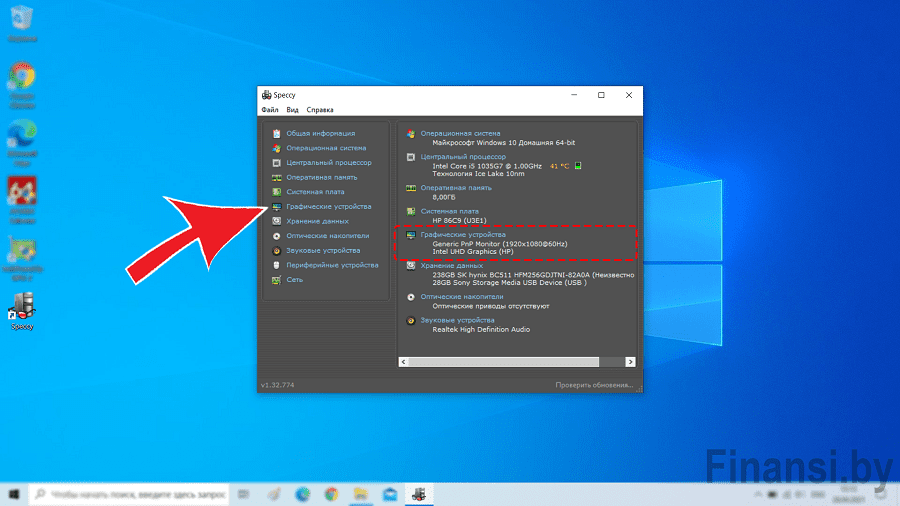The image size is (900, 506).
Task: Click the Общая информация sidebar icon
Action: 277,134
